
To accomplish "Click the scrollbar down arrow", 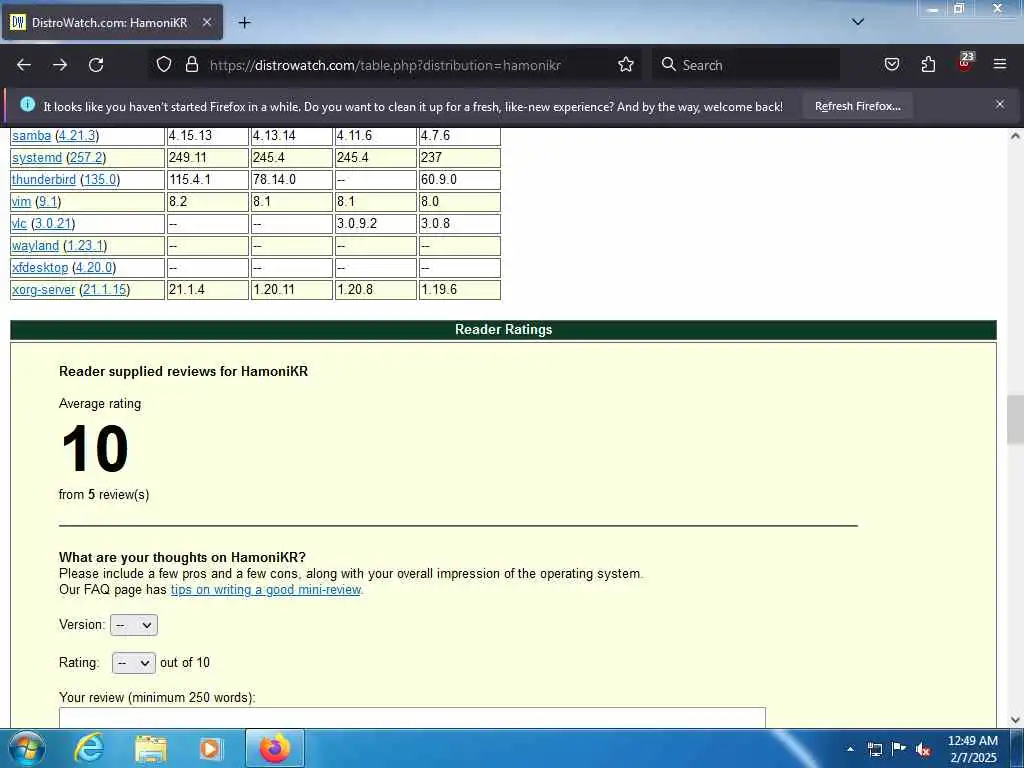I will (1015, 720).
